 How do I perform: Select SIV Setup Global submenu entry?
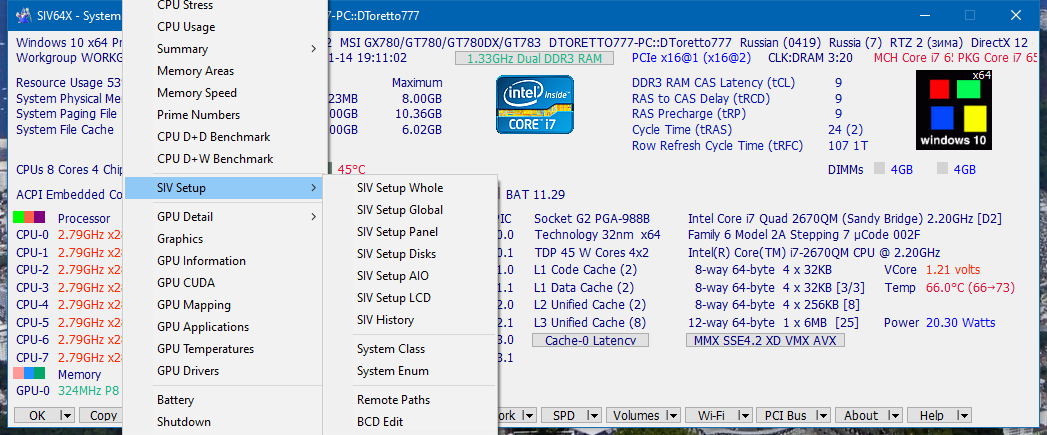pyautogui.click(x=410, y=210)
